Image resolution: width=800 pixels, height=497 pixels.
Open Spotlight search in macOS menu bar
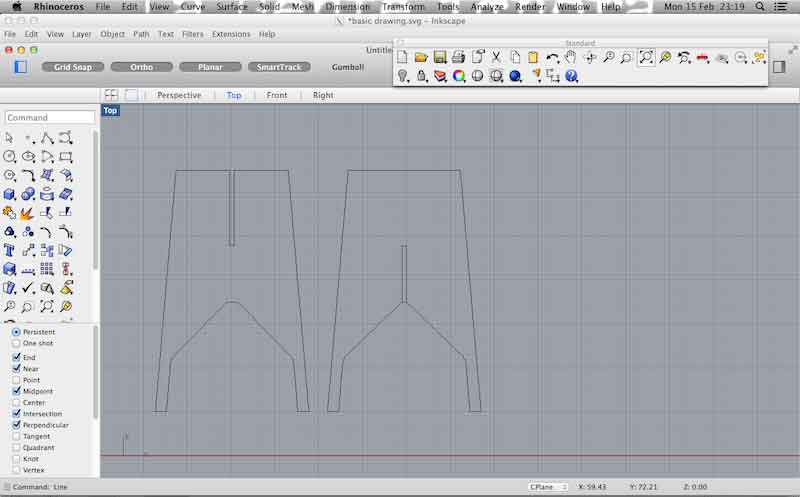(x=760, y=7)
